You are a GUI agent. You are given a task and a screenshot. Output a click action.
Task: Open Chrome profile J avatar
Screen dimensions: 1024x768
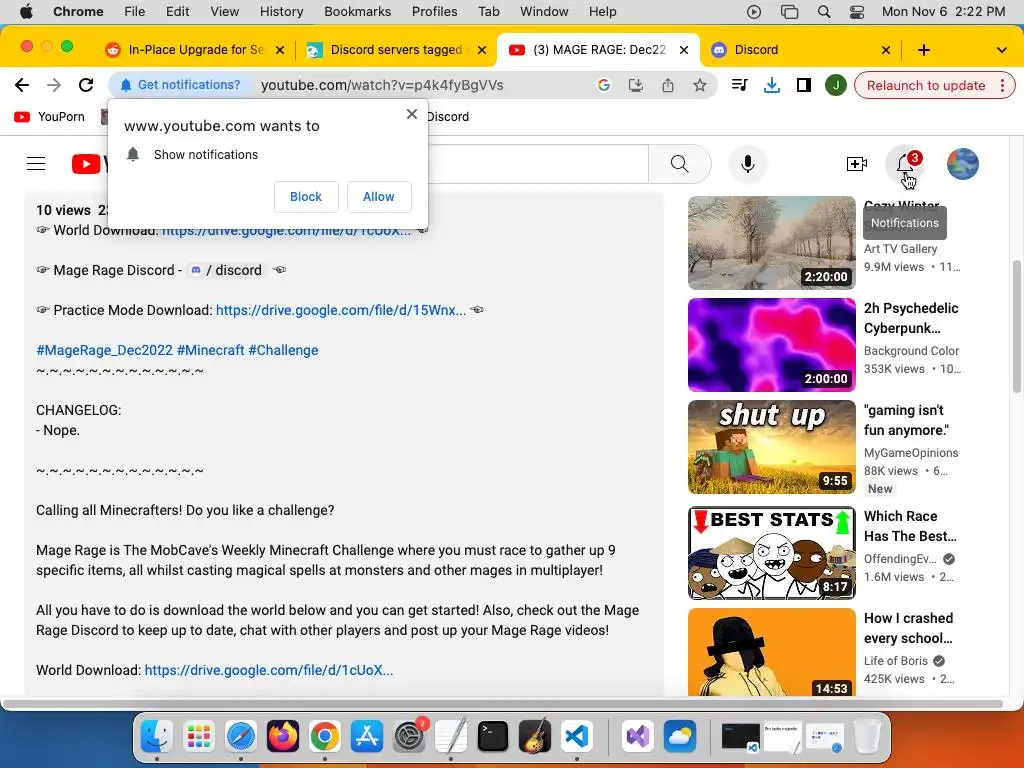(x=836, y=85)
